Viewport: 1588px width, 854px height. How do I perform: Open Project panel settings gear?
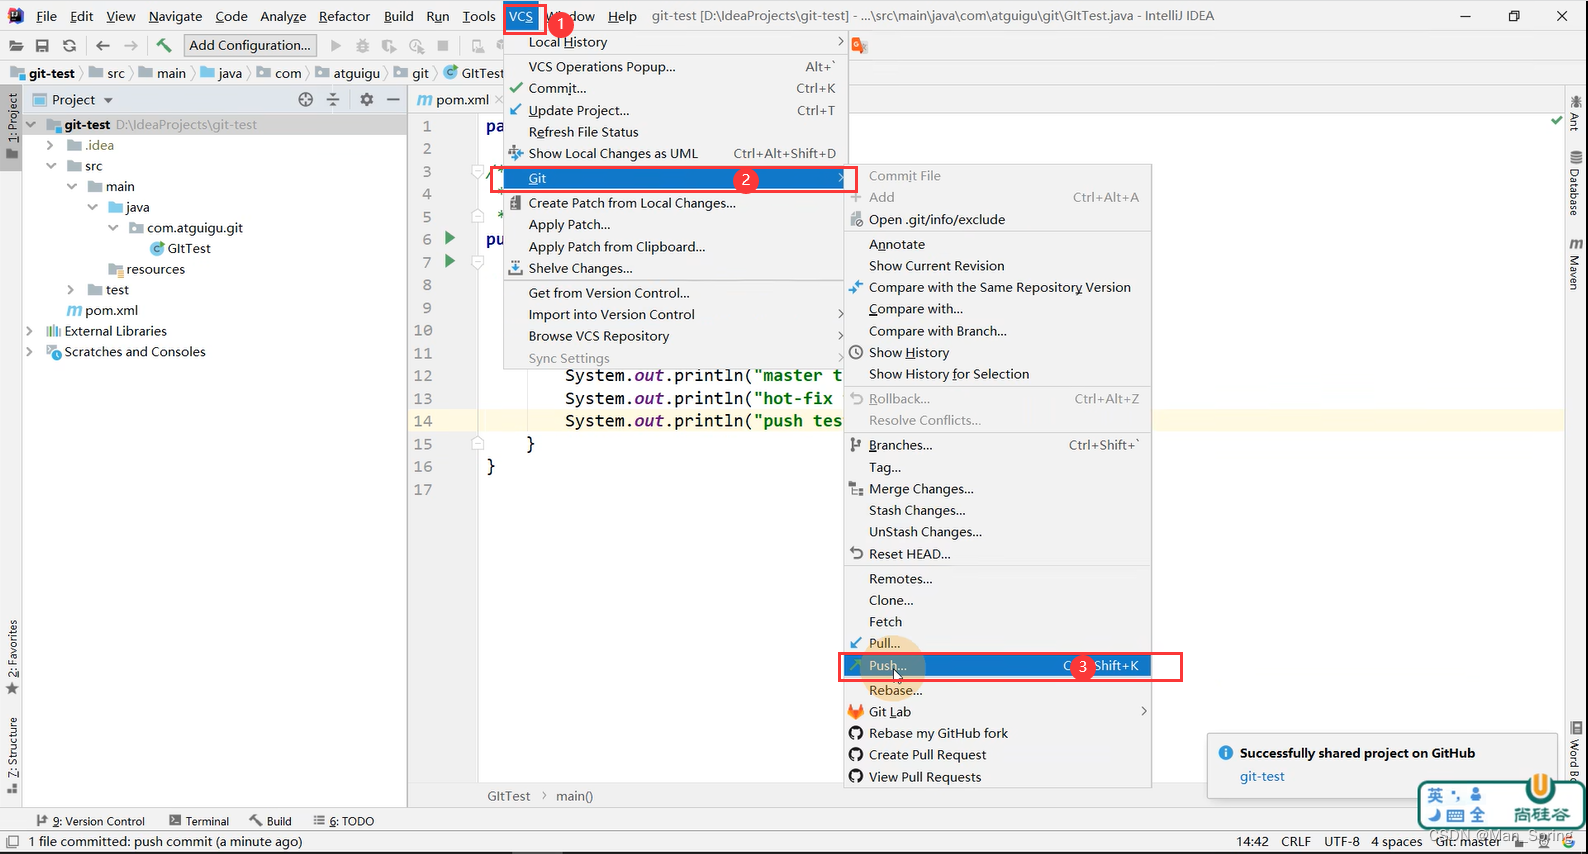tap(366, 99)
